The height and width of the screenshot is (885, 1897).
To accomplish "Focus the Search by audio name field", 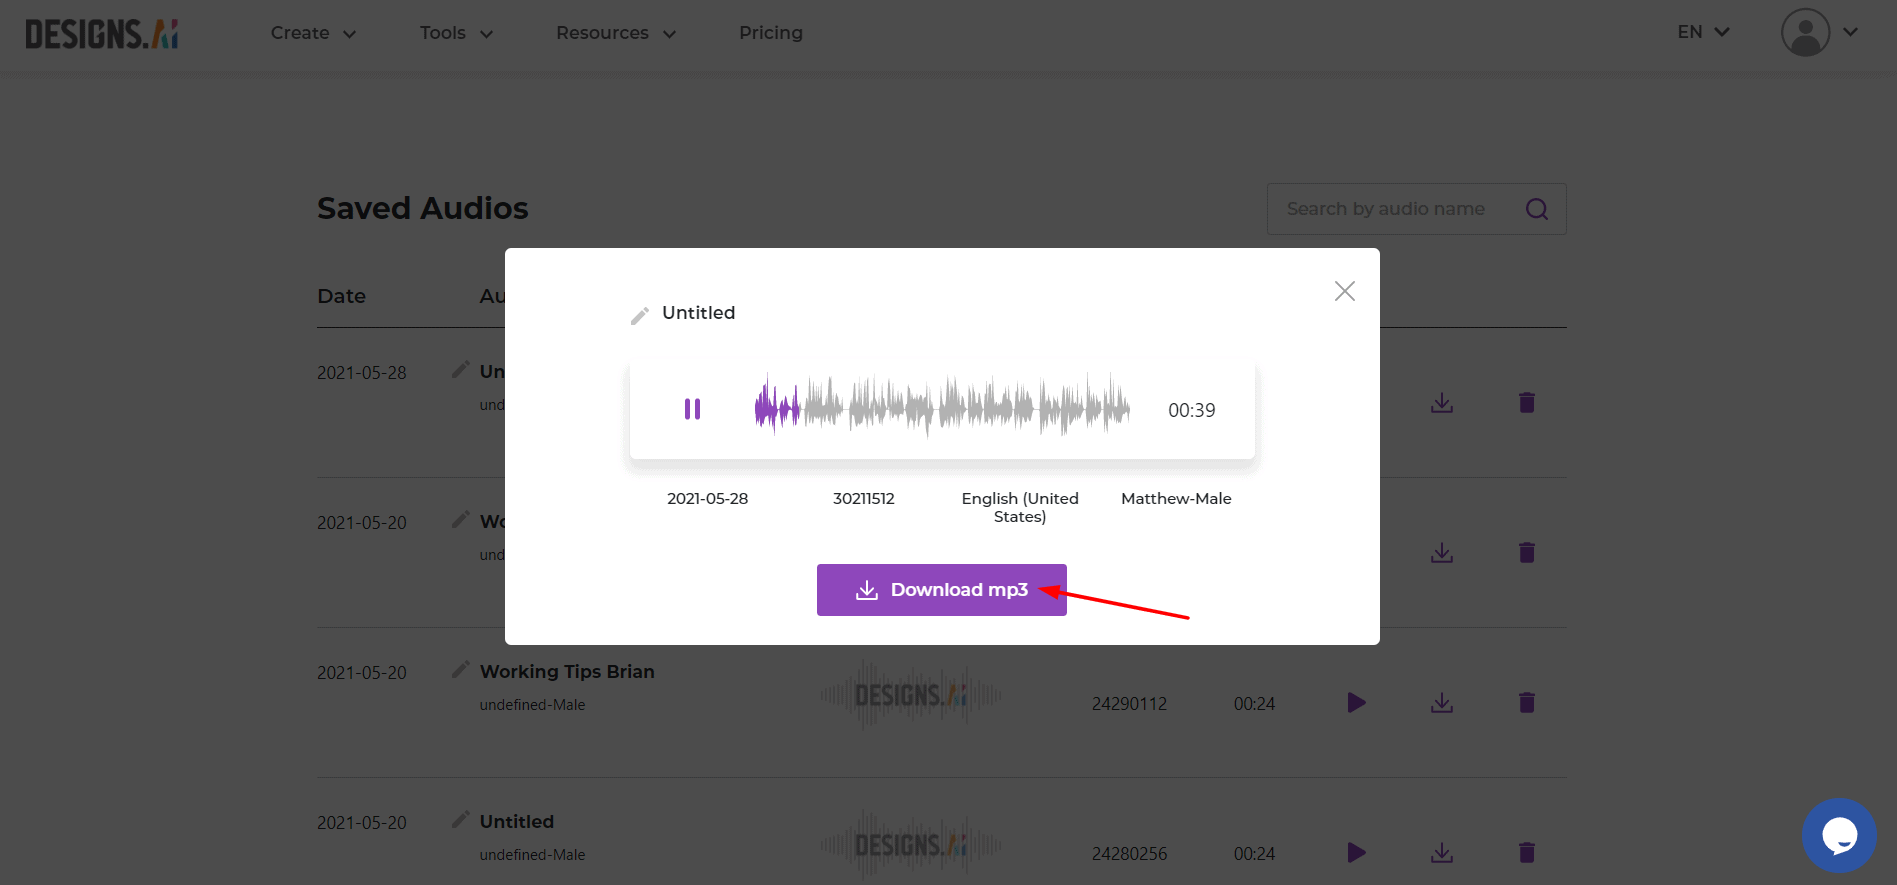I will tap(1390, 209).
